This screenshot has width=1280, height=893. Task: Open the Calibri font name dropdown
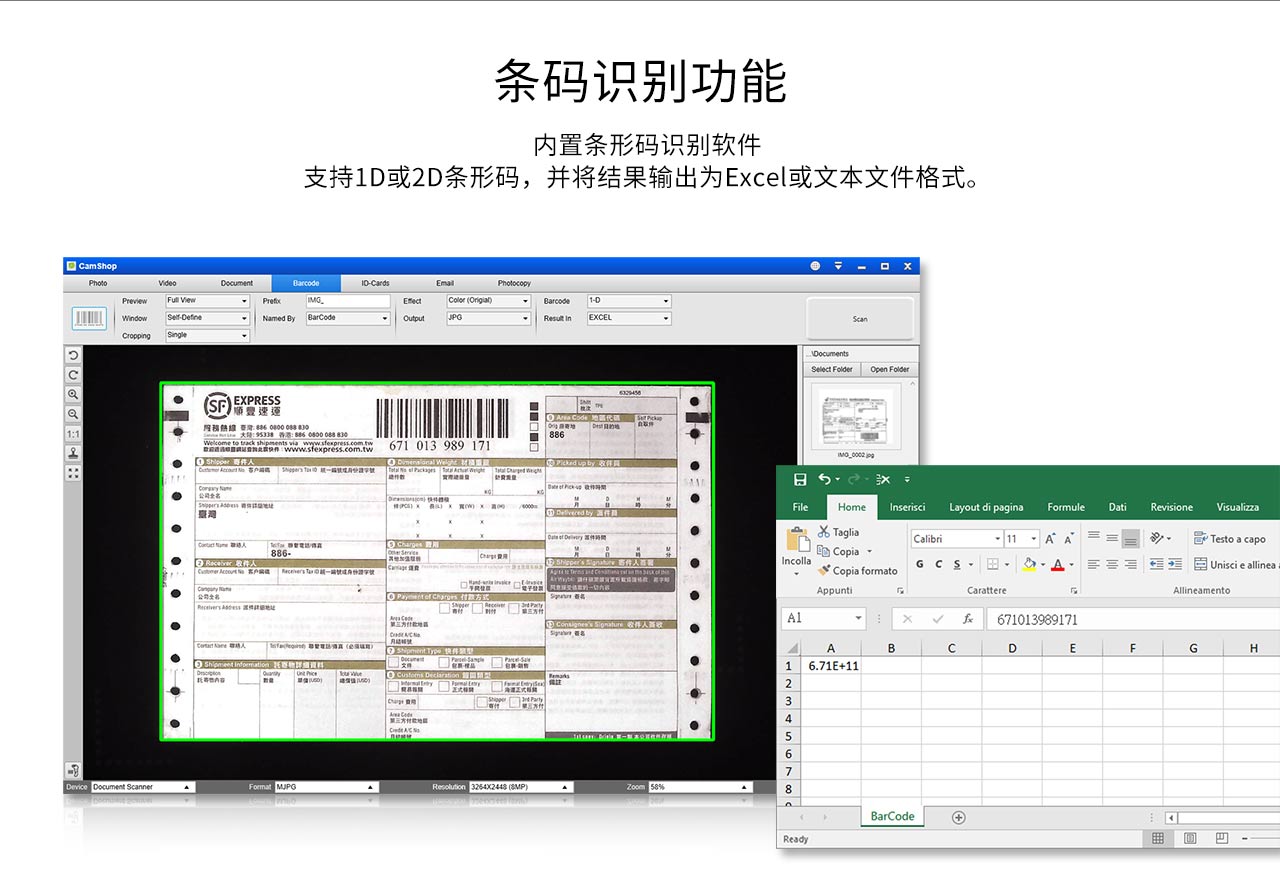[997, 539]
